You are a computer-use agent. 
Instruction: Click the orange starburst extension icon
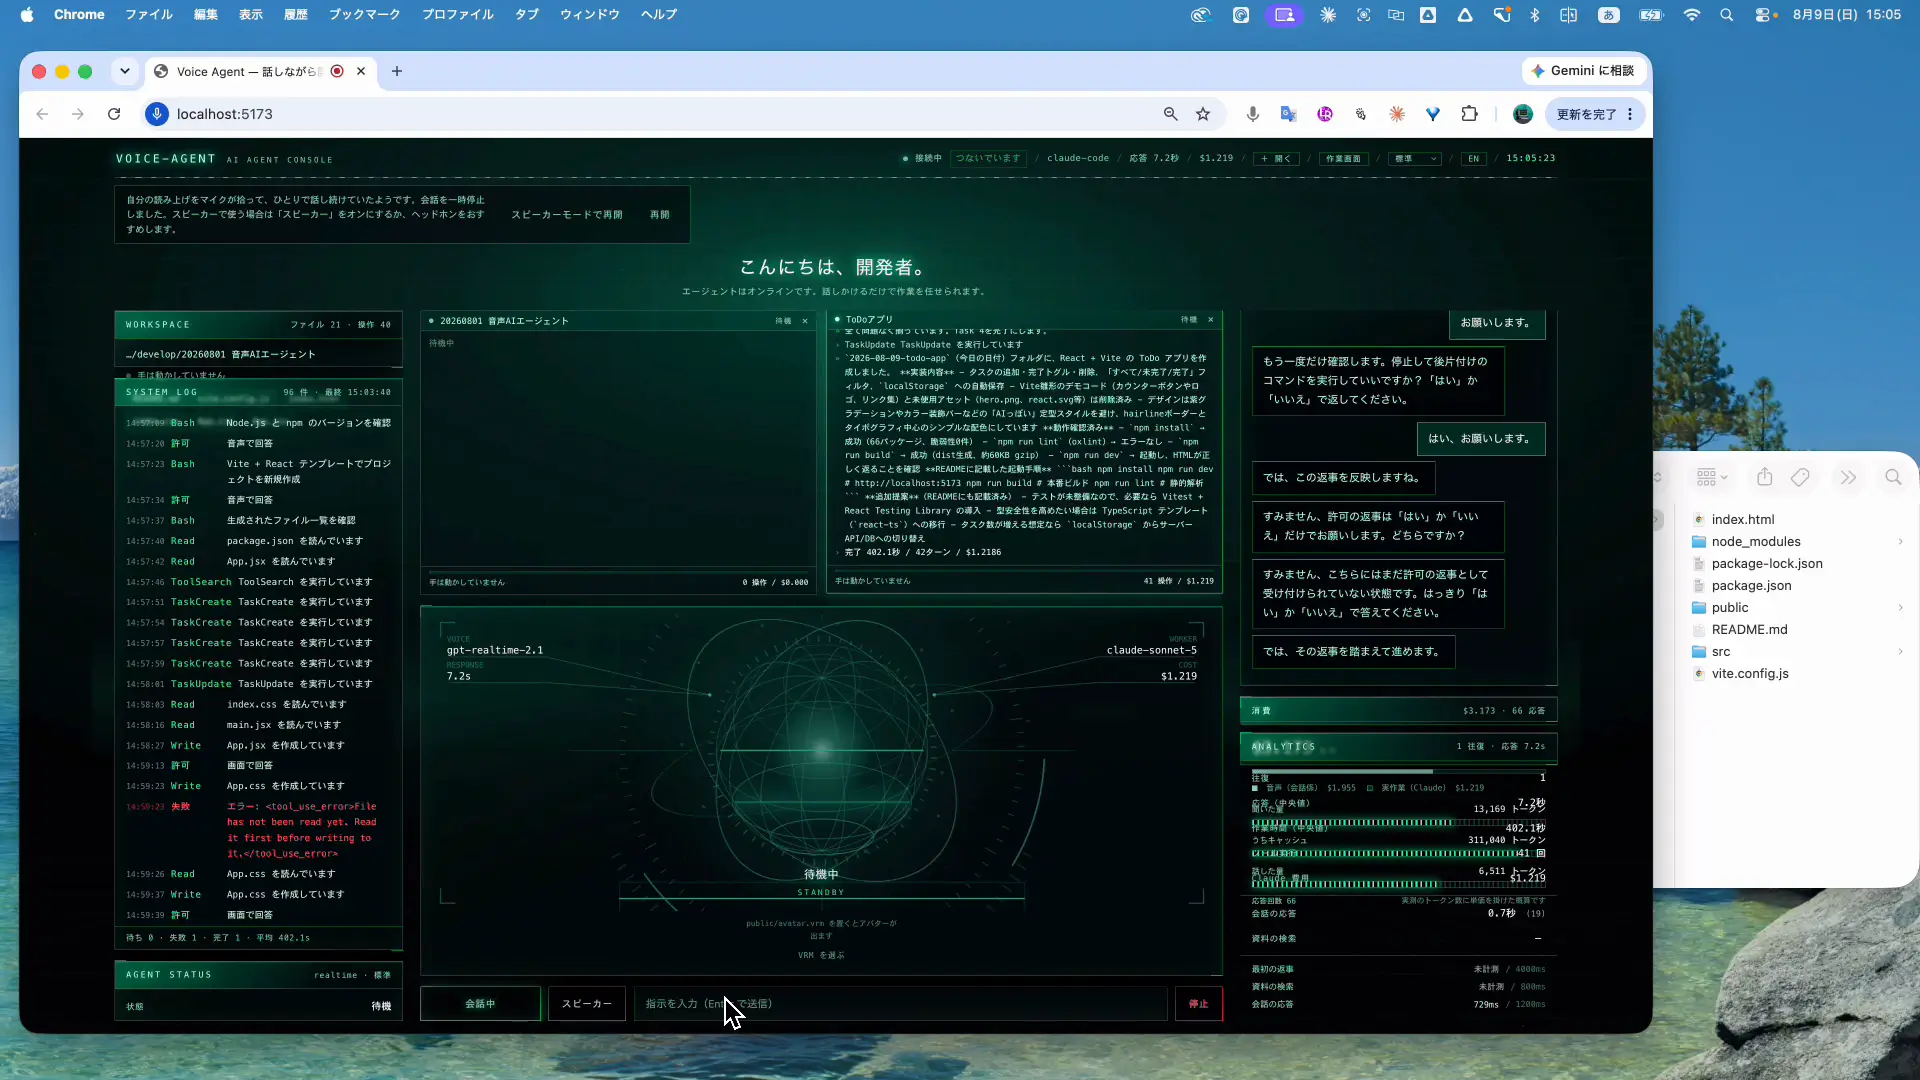tap(1397, 114)
